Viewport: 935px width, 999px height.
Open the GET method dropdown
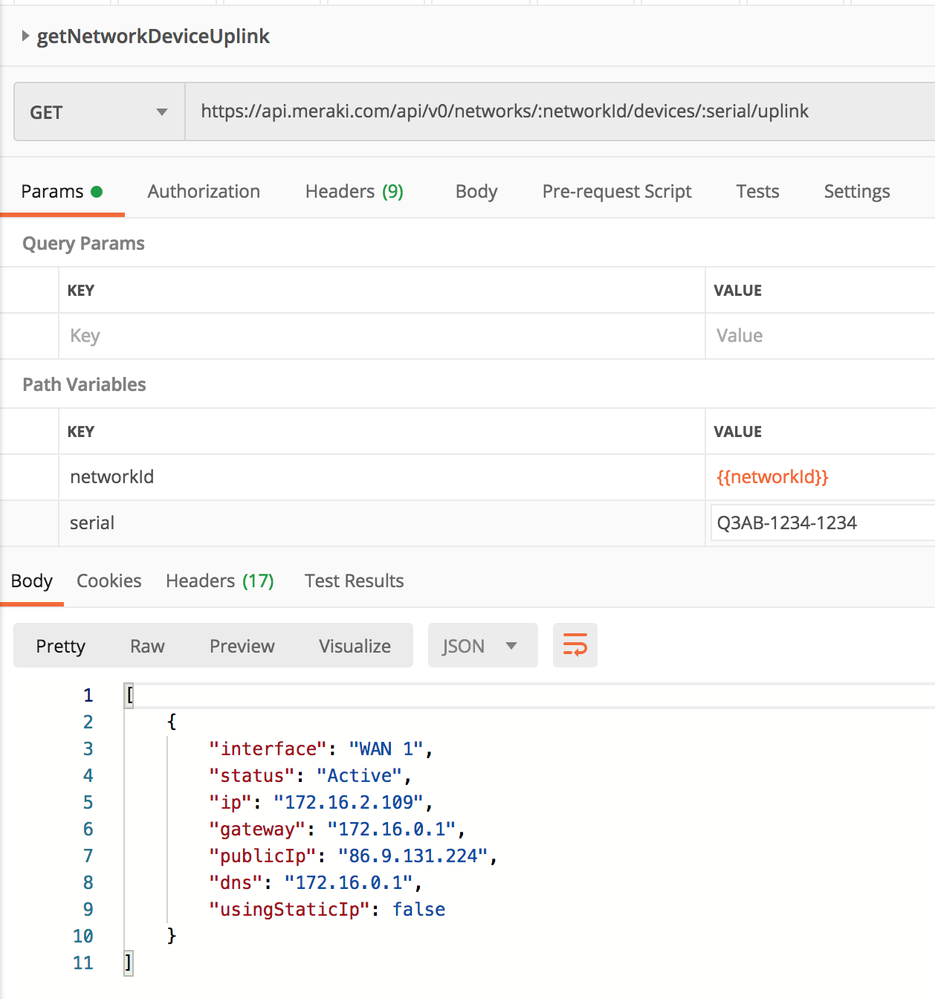[98, 113]
